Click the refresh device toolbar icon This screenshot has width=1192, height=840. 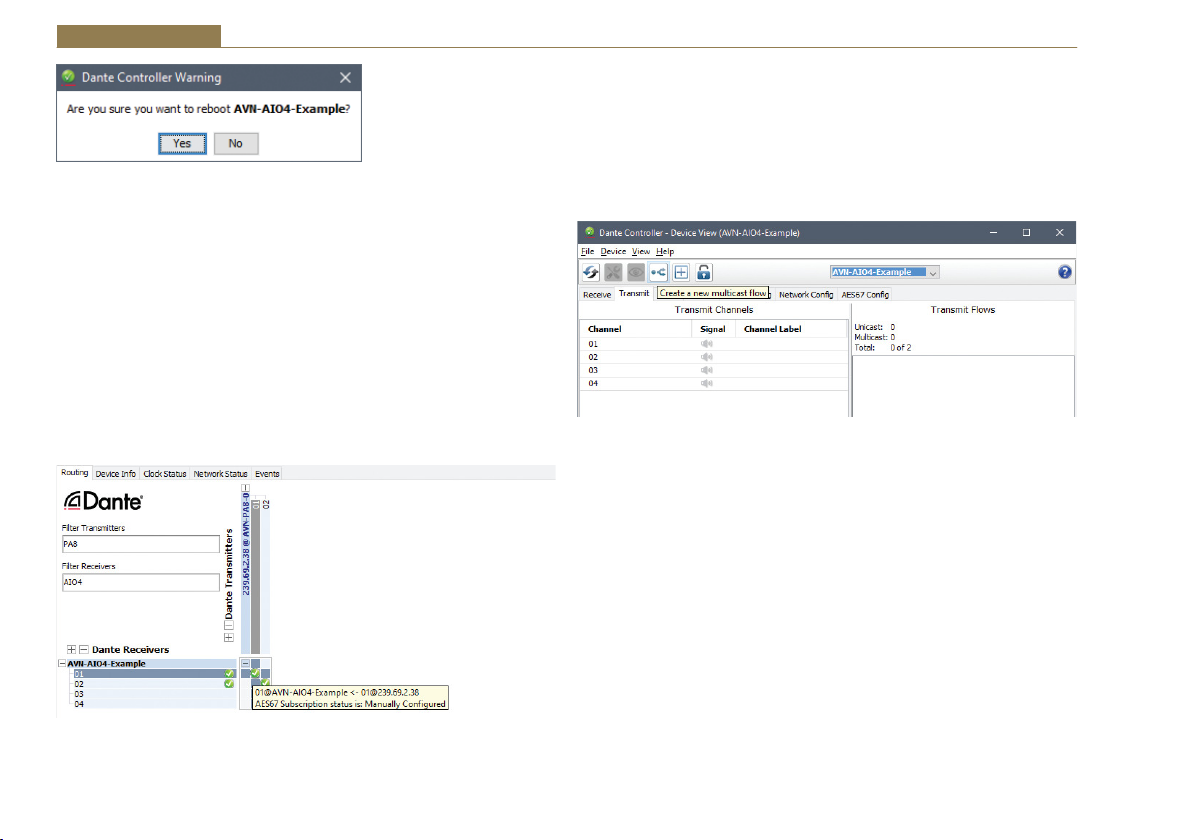(x=591, y=272)
